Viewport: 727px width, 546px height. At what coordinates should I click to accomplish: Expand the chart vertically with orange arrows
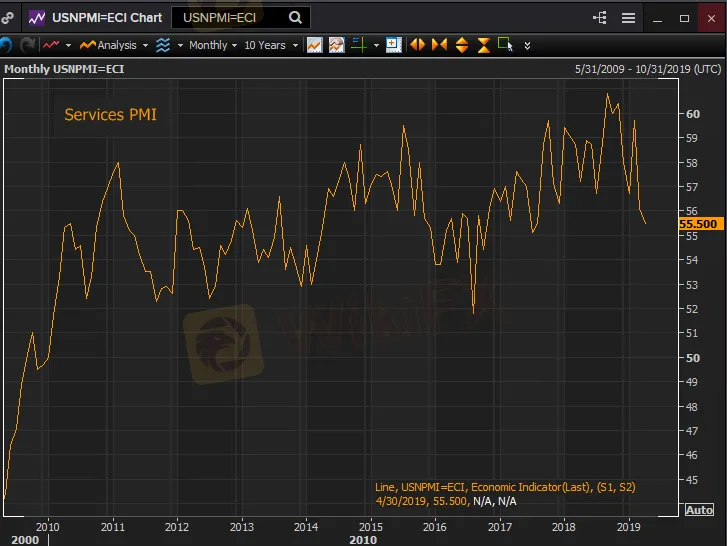coord(462,45)
